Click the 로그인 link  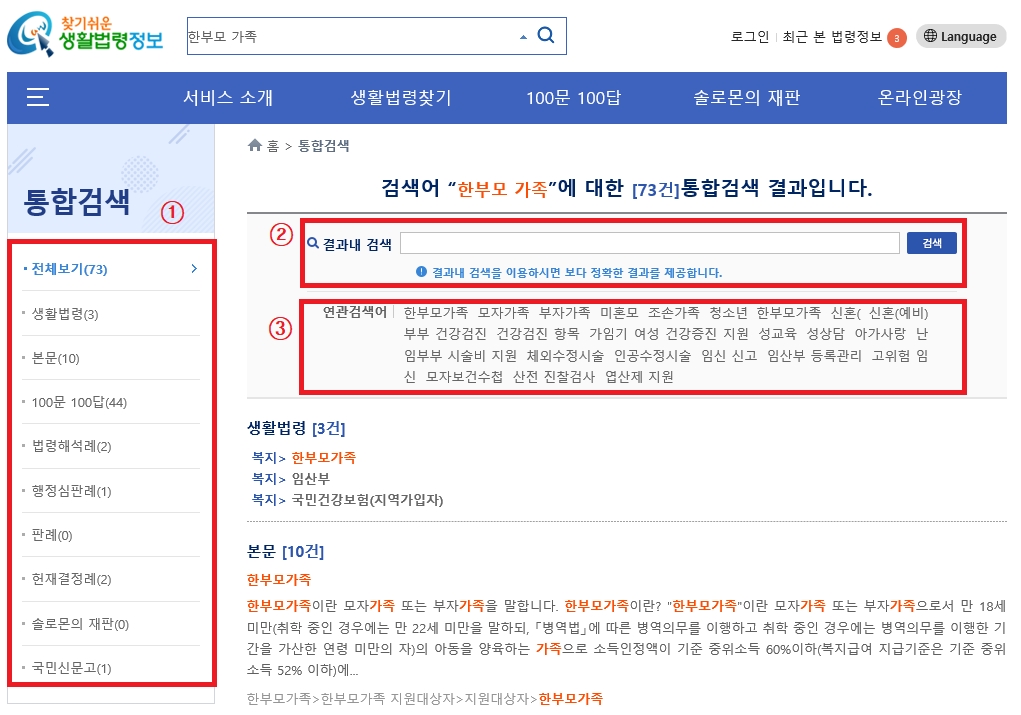pyautogui.click(x=749, y=37)
